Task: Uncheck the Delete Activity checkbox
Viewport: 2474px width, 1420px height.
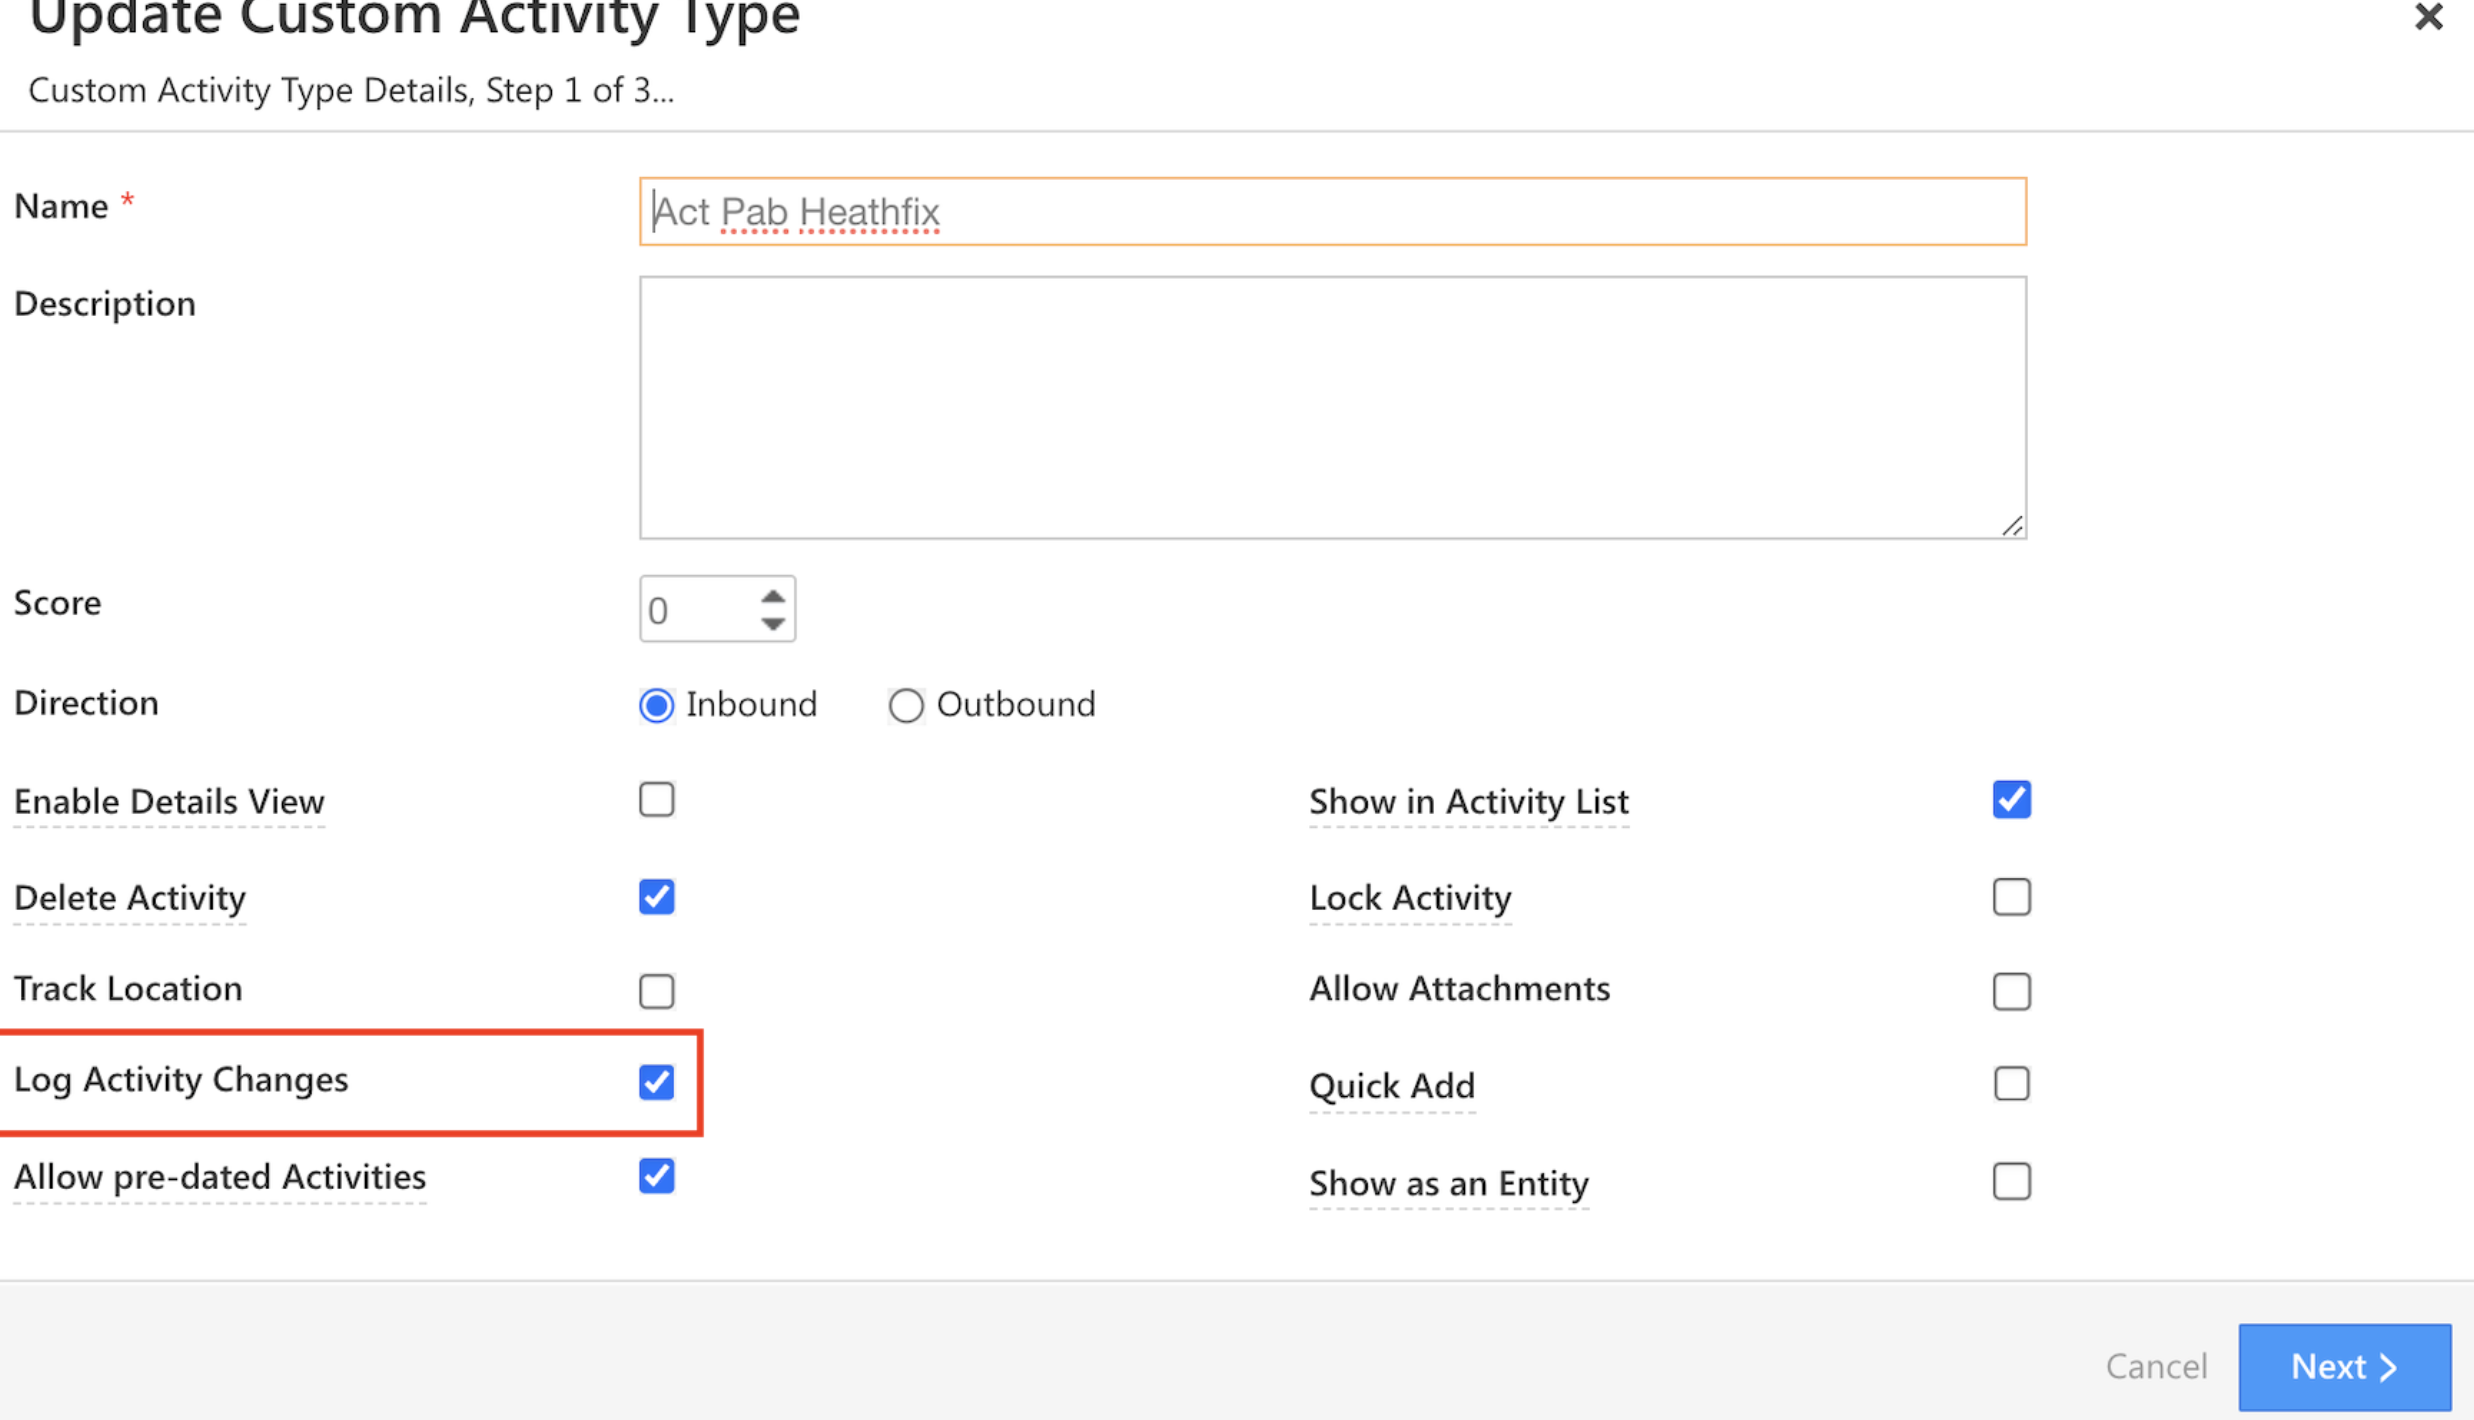Action: 657,897
